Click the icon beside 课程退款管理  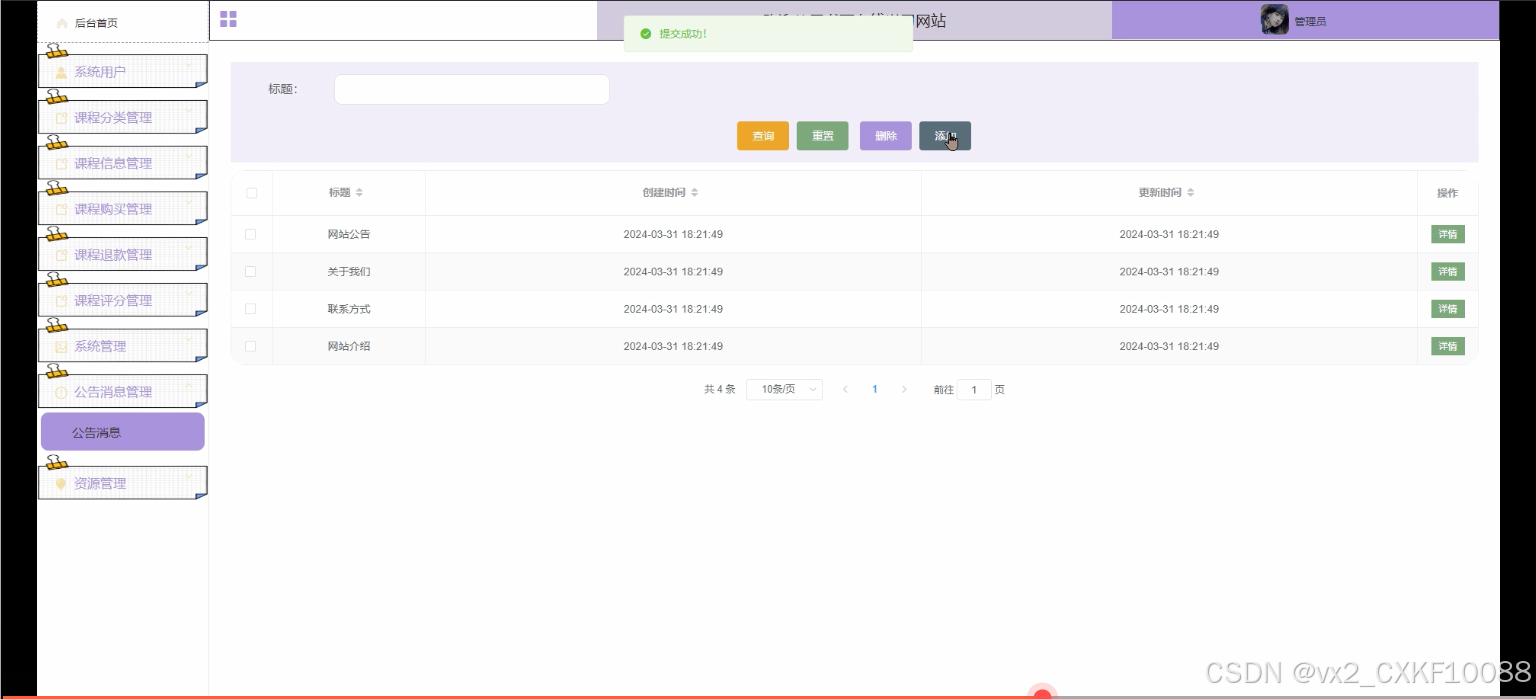pyautogui.click(x=61, y=255)
